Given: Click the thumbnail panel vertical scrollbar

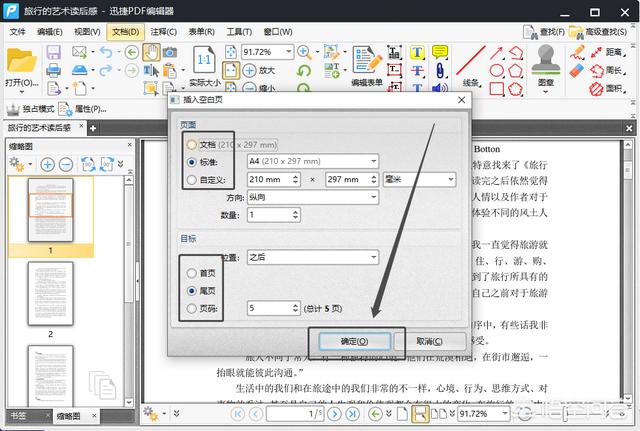Looking at the screenshot, I should [129, 245].
